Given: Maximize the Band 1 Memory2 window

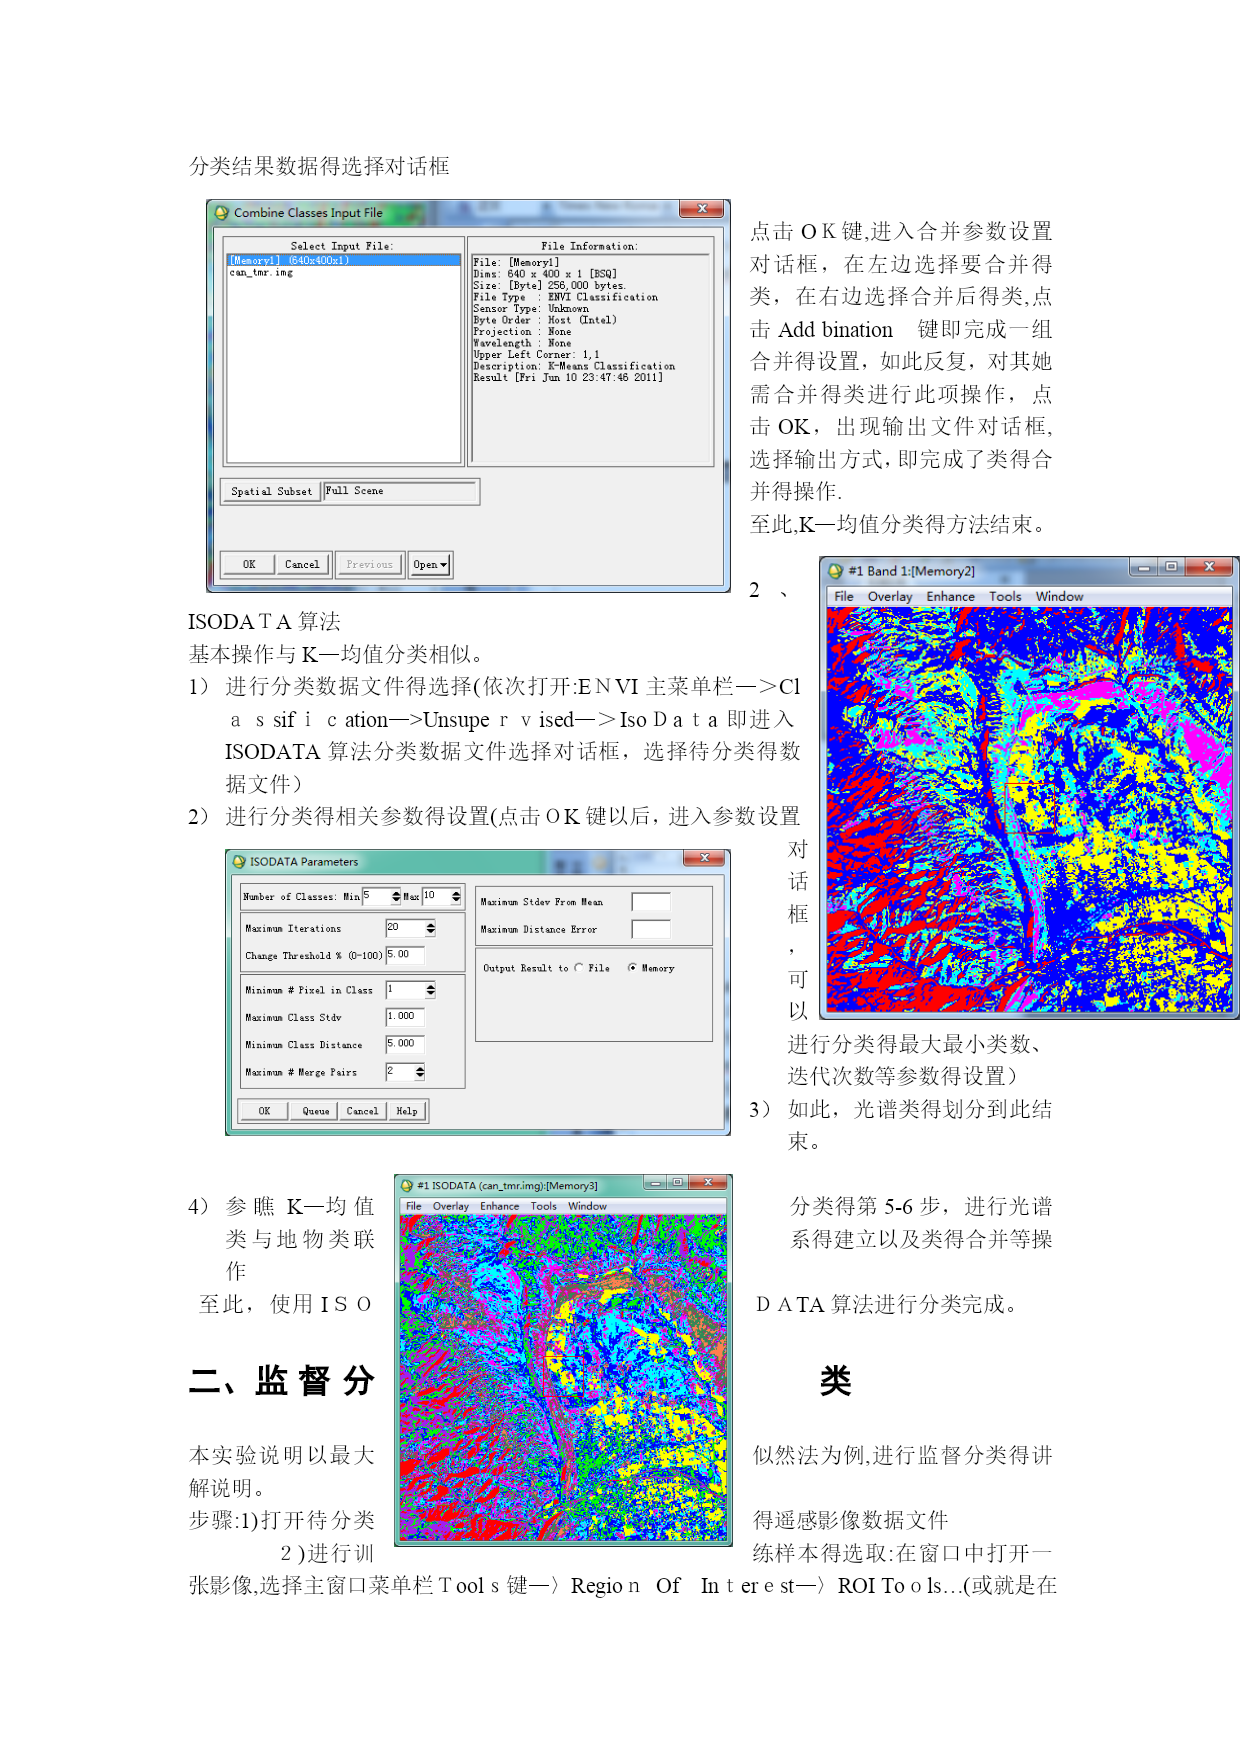Looking at the screenshot, I should [x=1171, y=567].
